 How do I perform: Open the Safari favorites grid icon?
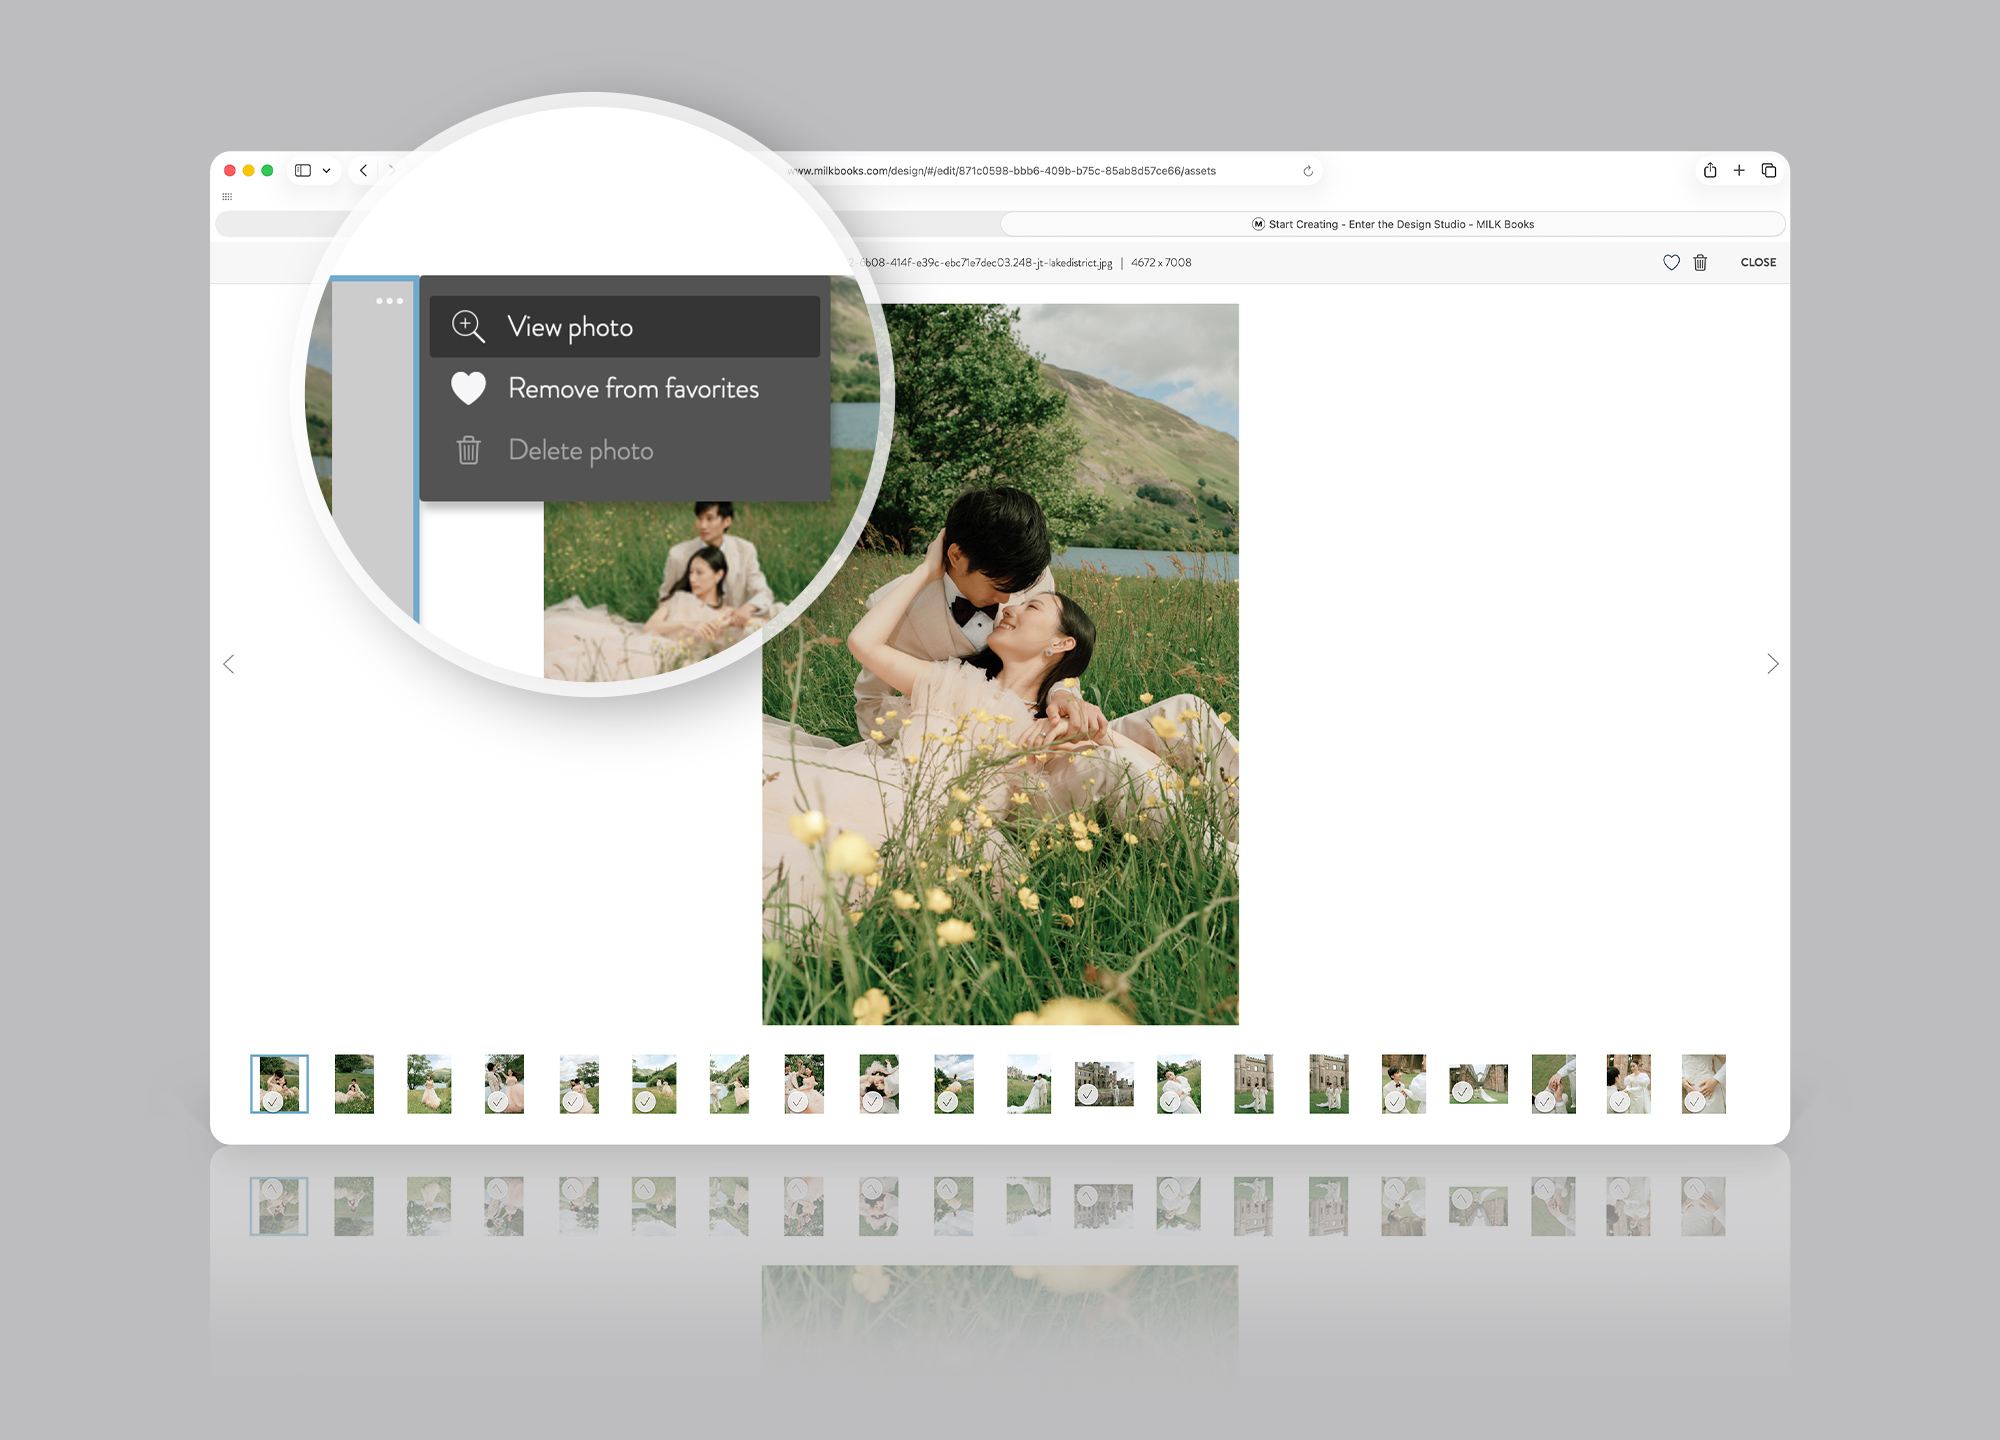[x=227, y=197]
